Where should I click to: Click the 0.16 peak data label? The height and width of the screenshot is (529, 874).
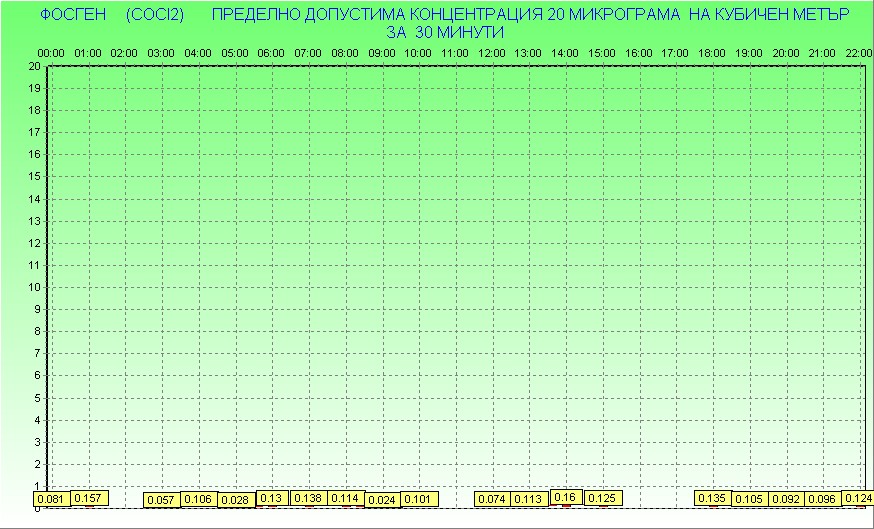(566, 497)
